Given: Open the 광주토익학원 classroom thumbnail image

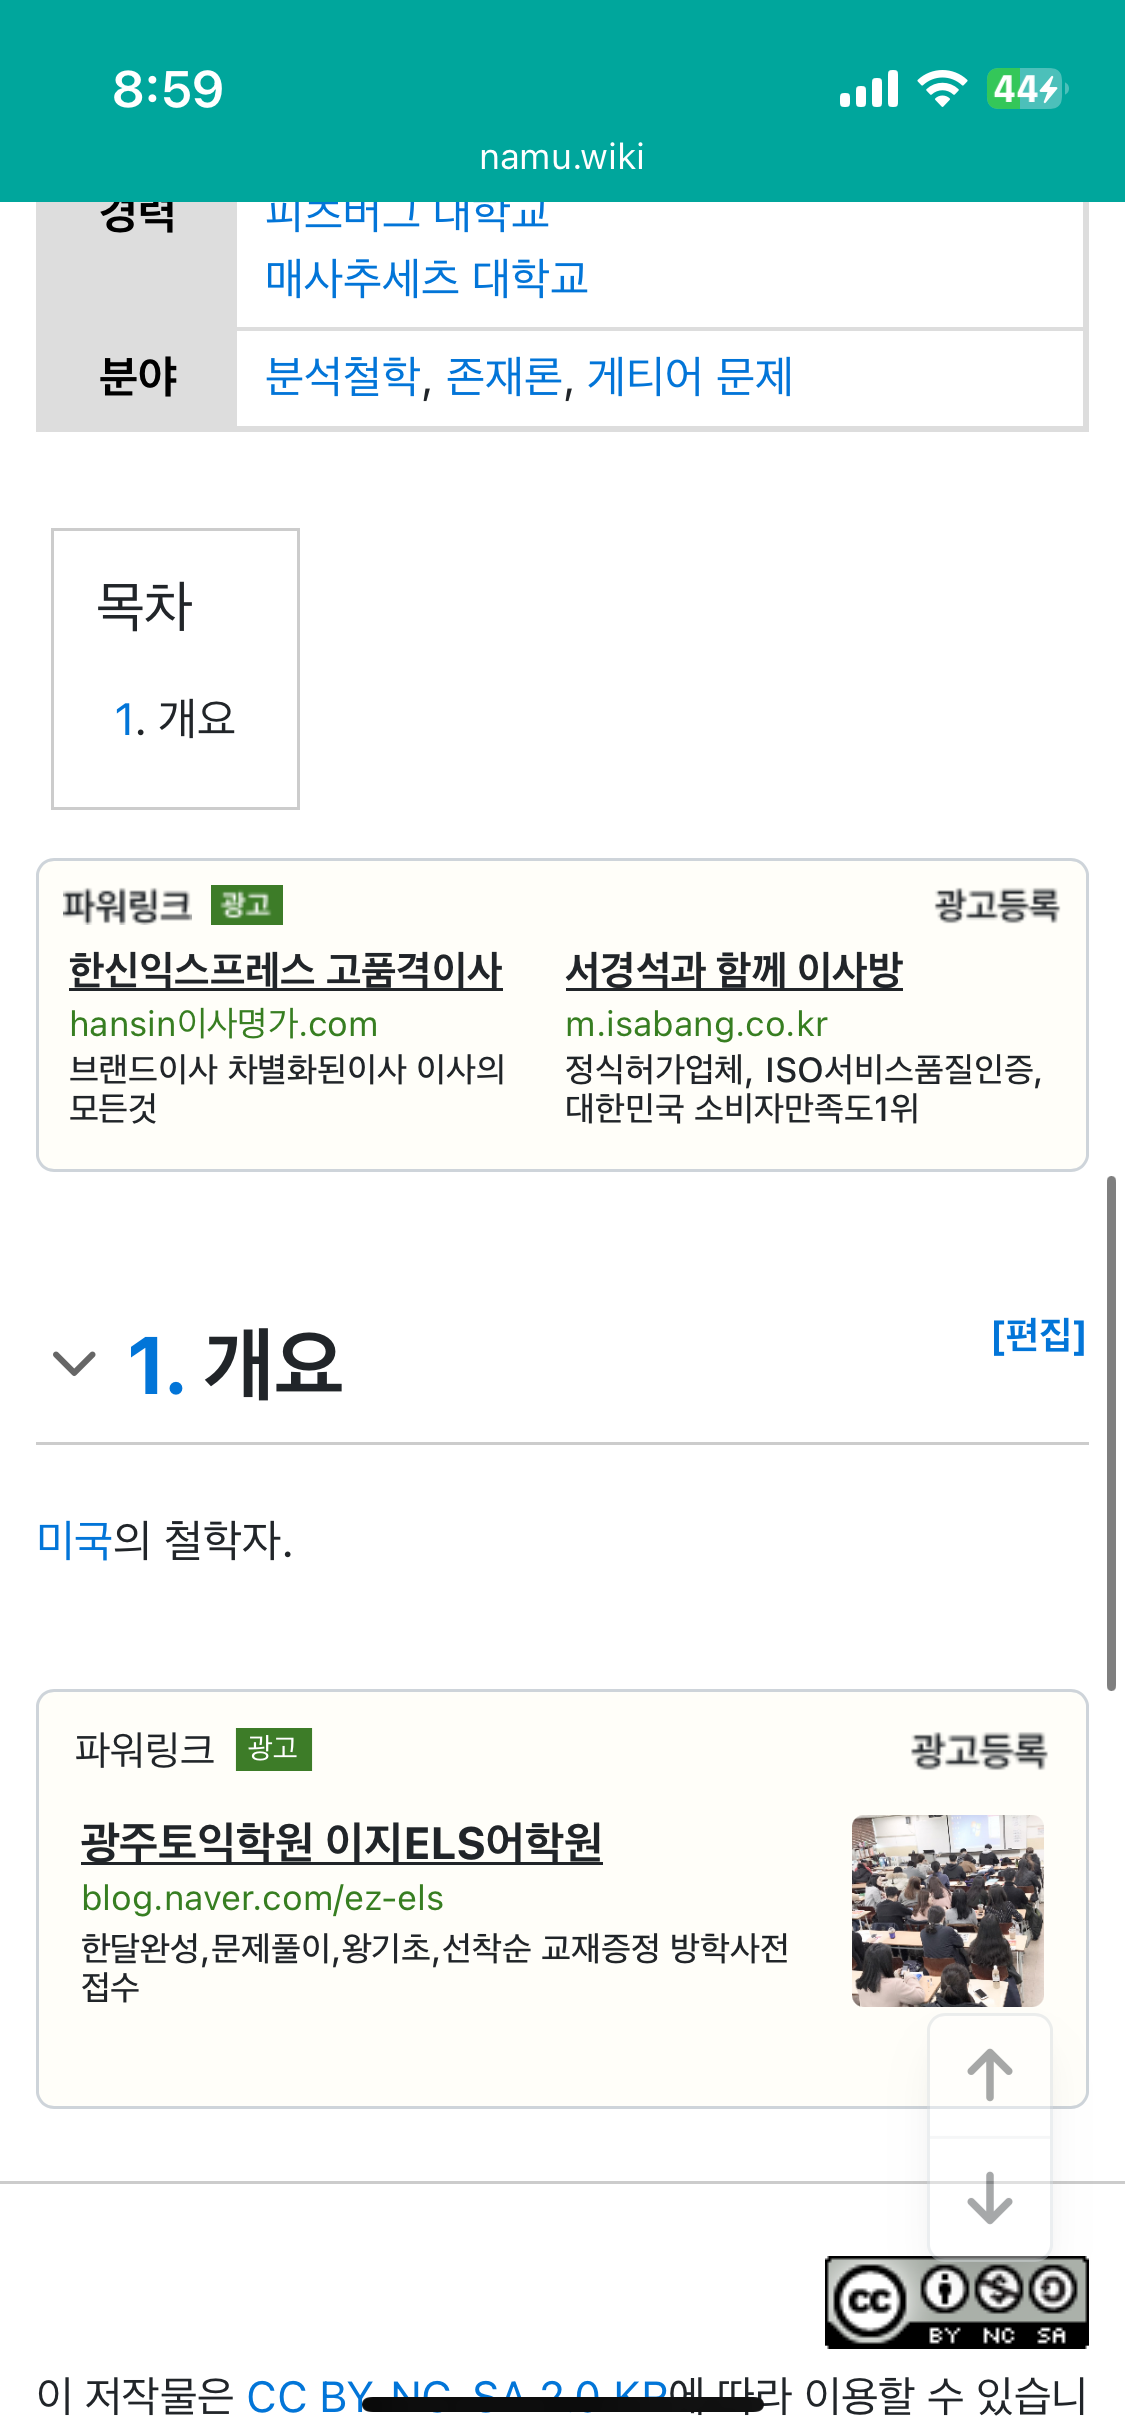Looking at the screenshot, I should tap(947, 1911).
